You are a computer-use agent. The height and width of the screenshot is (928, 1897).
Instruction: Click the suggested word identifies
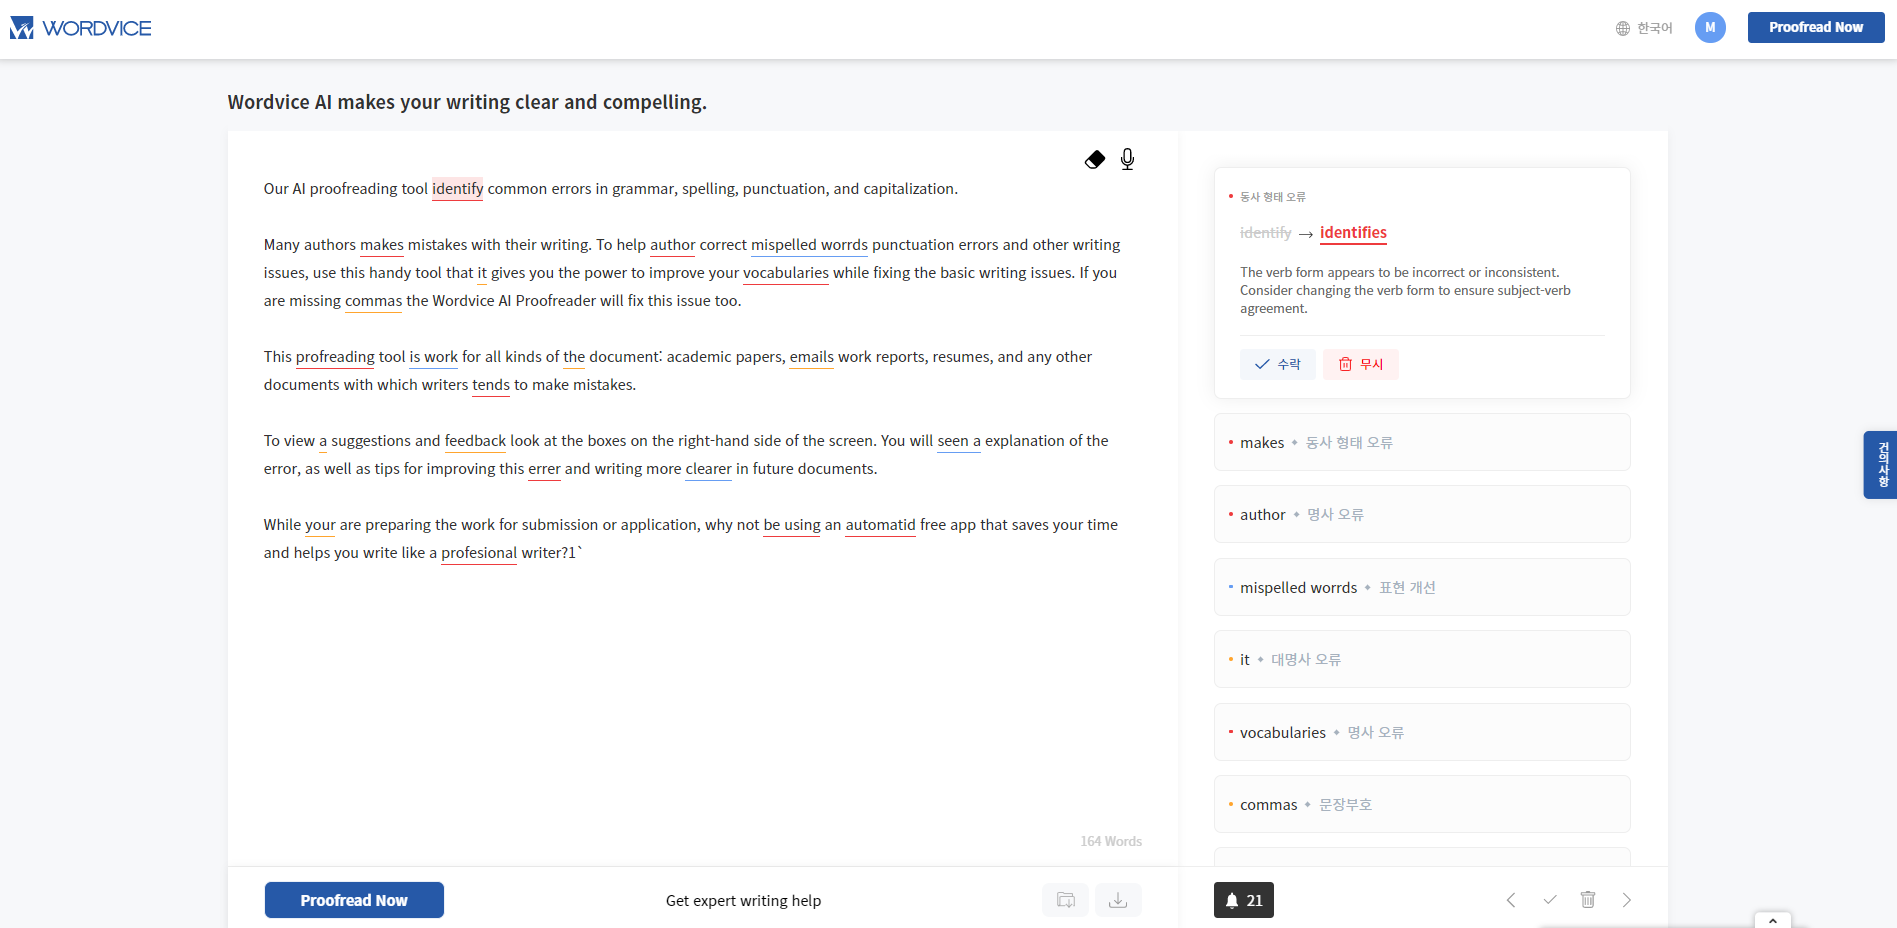pyautogui.click(x=1353, y=233)
